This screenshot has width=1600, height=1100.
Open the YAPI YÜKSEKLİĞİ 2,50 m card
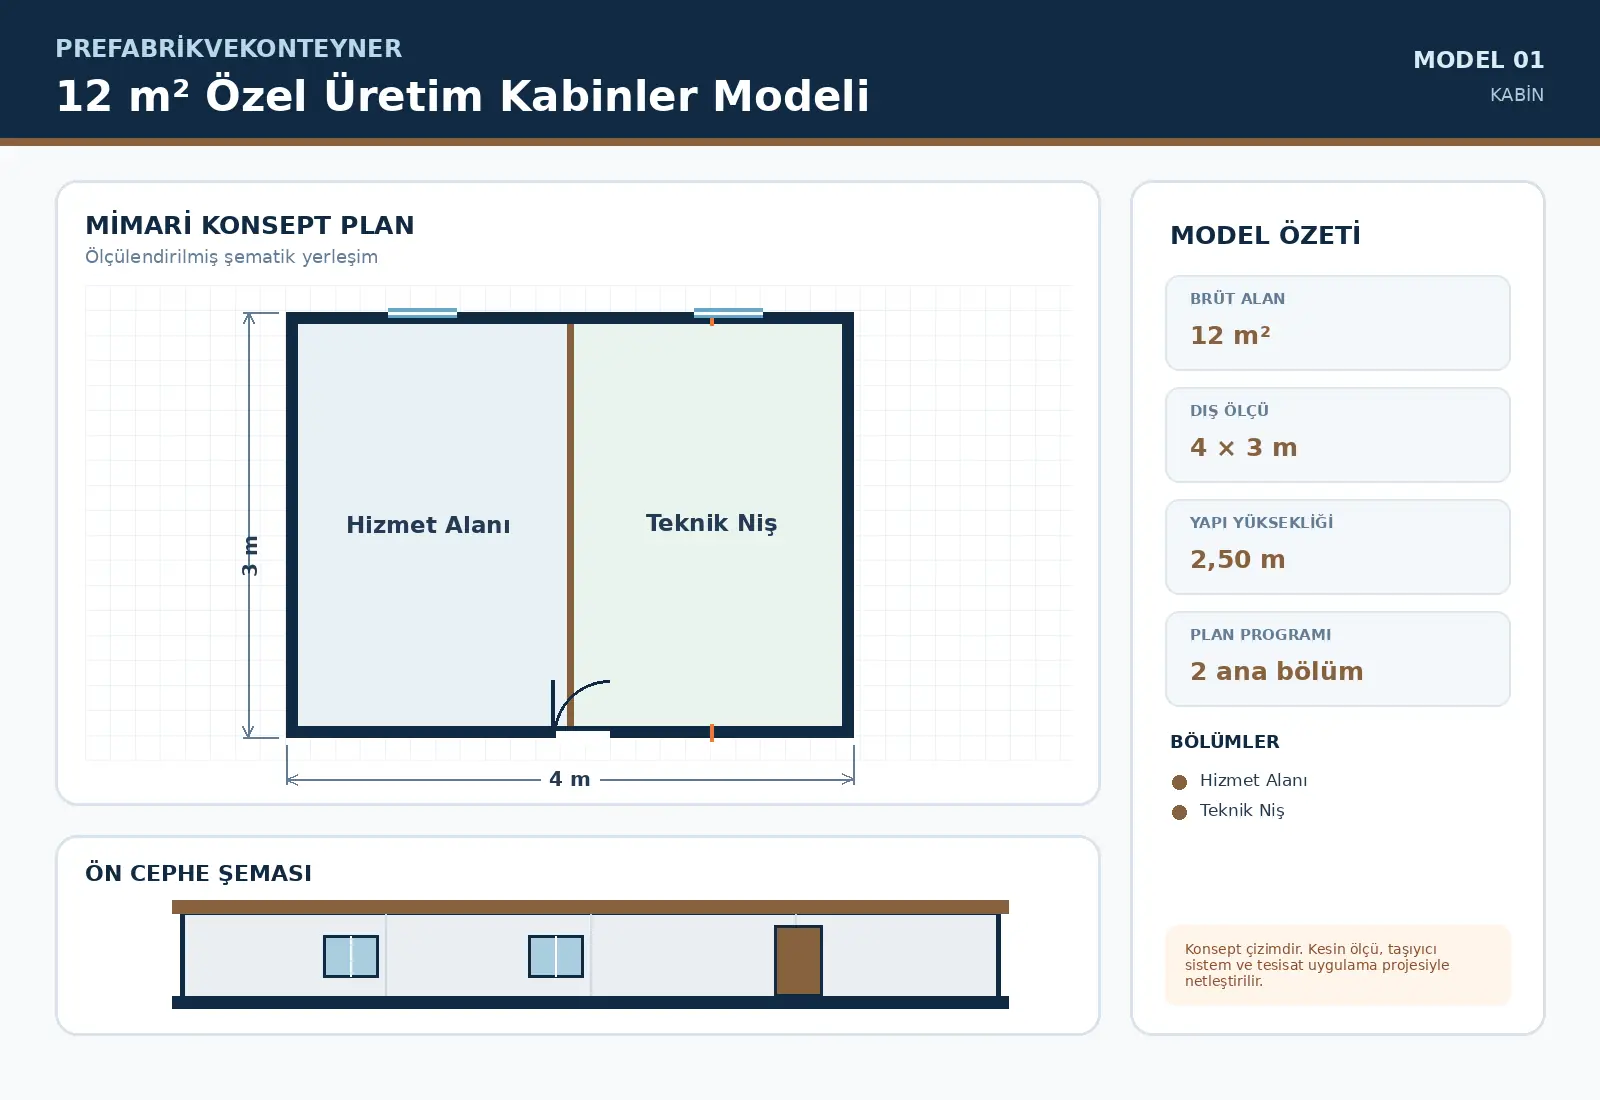pyautogui.click(x=1338, y=547)
